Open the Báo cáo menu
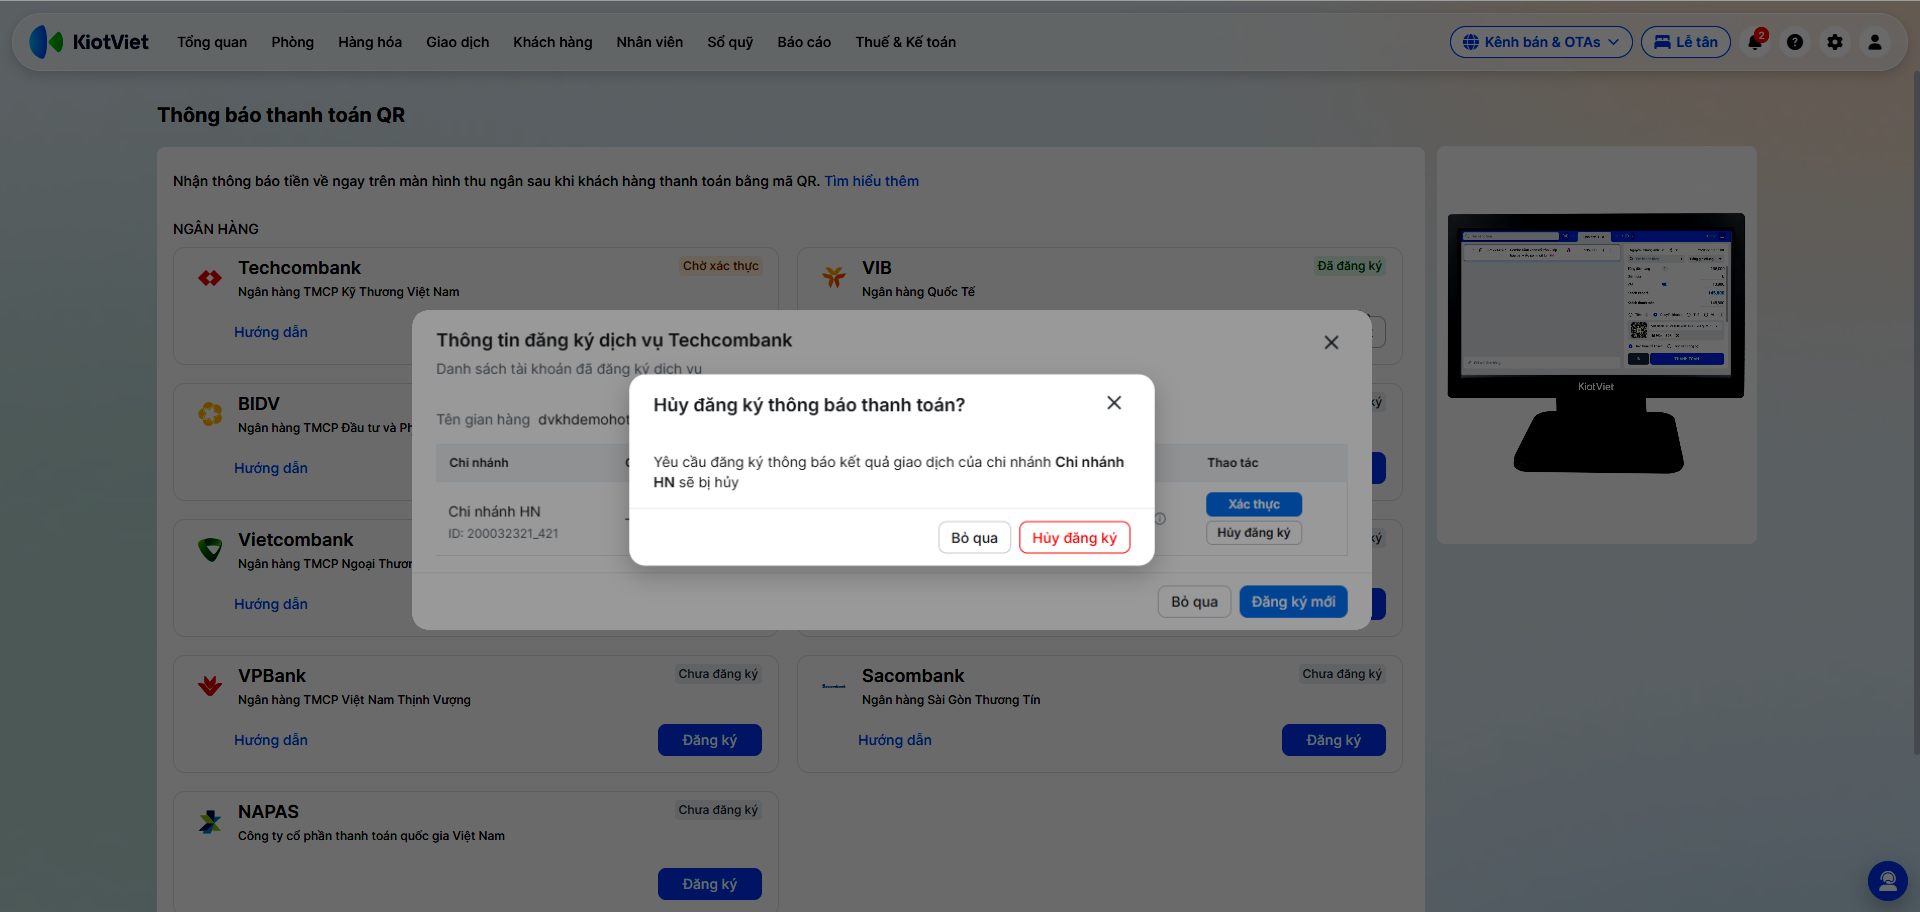Viewport: 1920px width, 912px height. [x=804, y=42]
